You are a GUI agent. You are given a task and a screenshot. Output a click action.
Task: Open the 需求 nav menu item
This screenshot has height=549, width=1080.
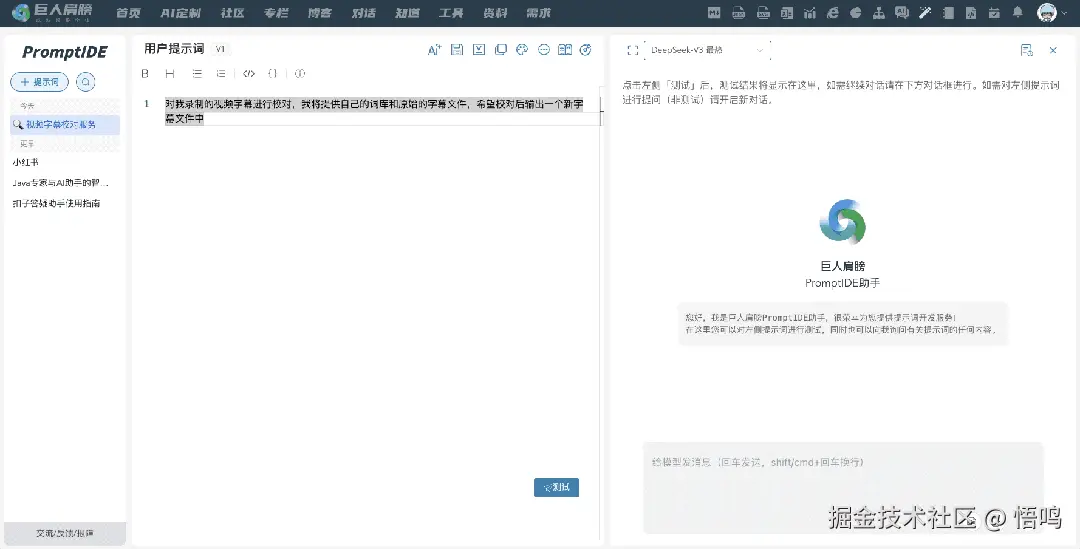tap(538, 12)
